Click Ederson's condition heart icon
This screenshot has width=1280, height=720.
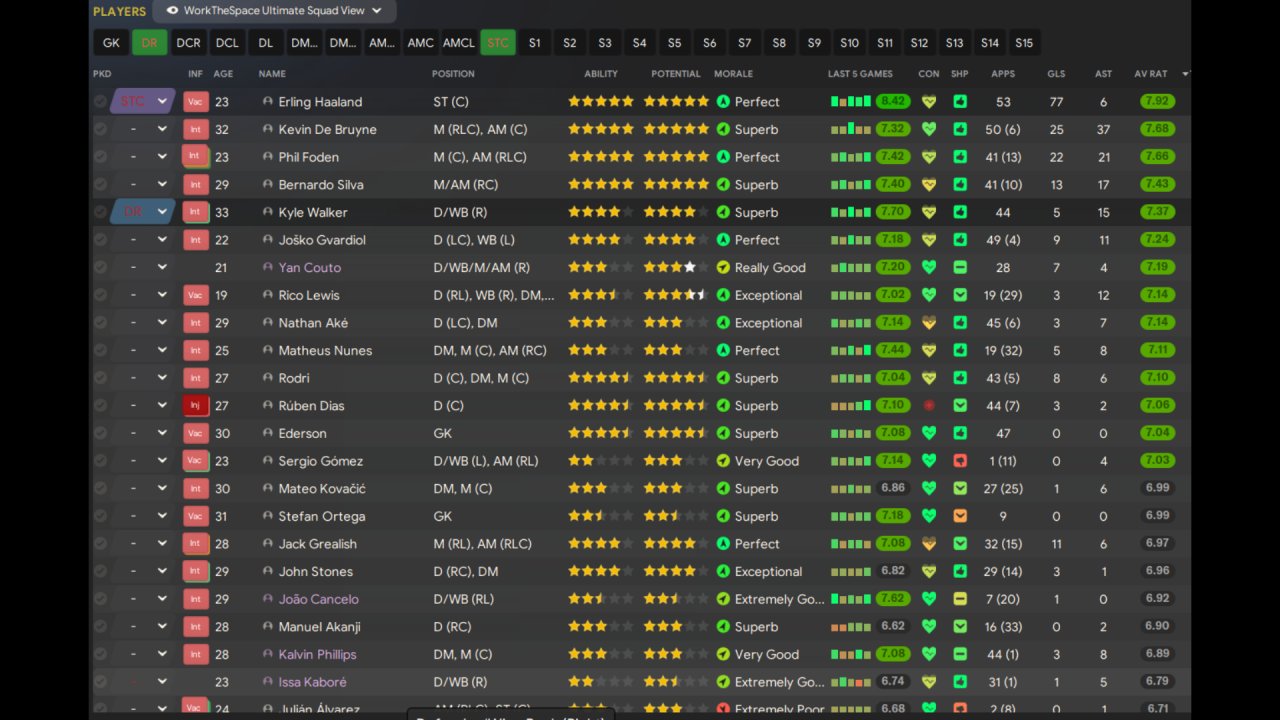point(929,433)
